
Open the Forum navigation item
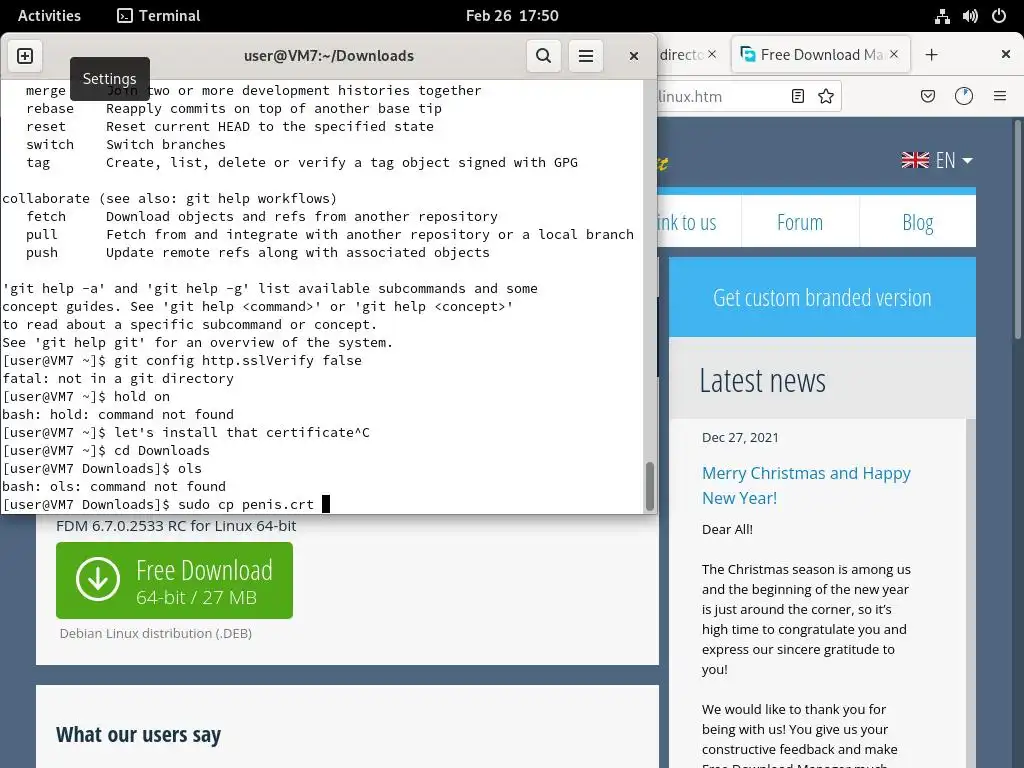800,222
